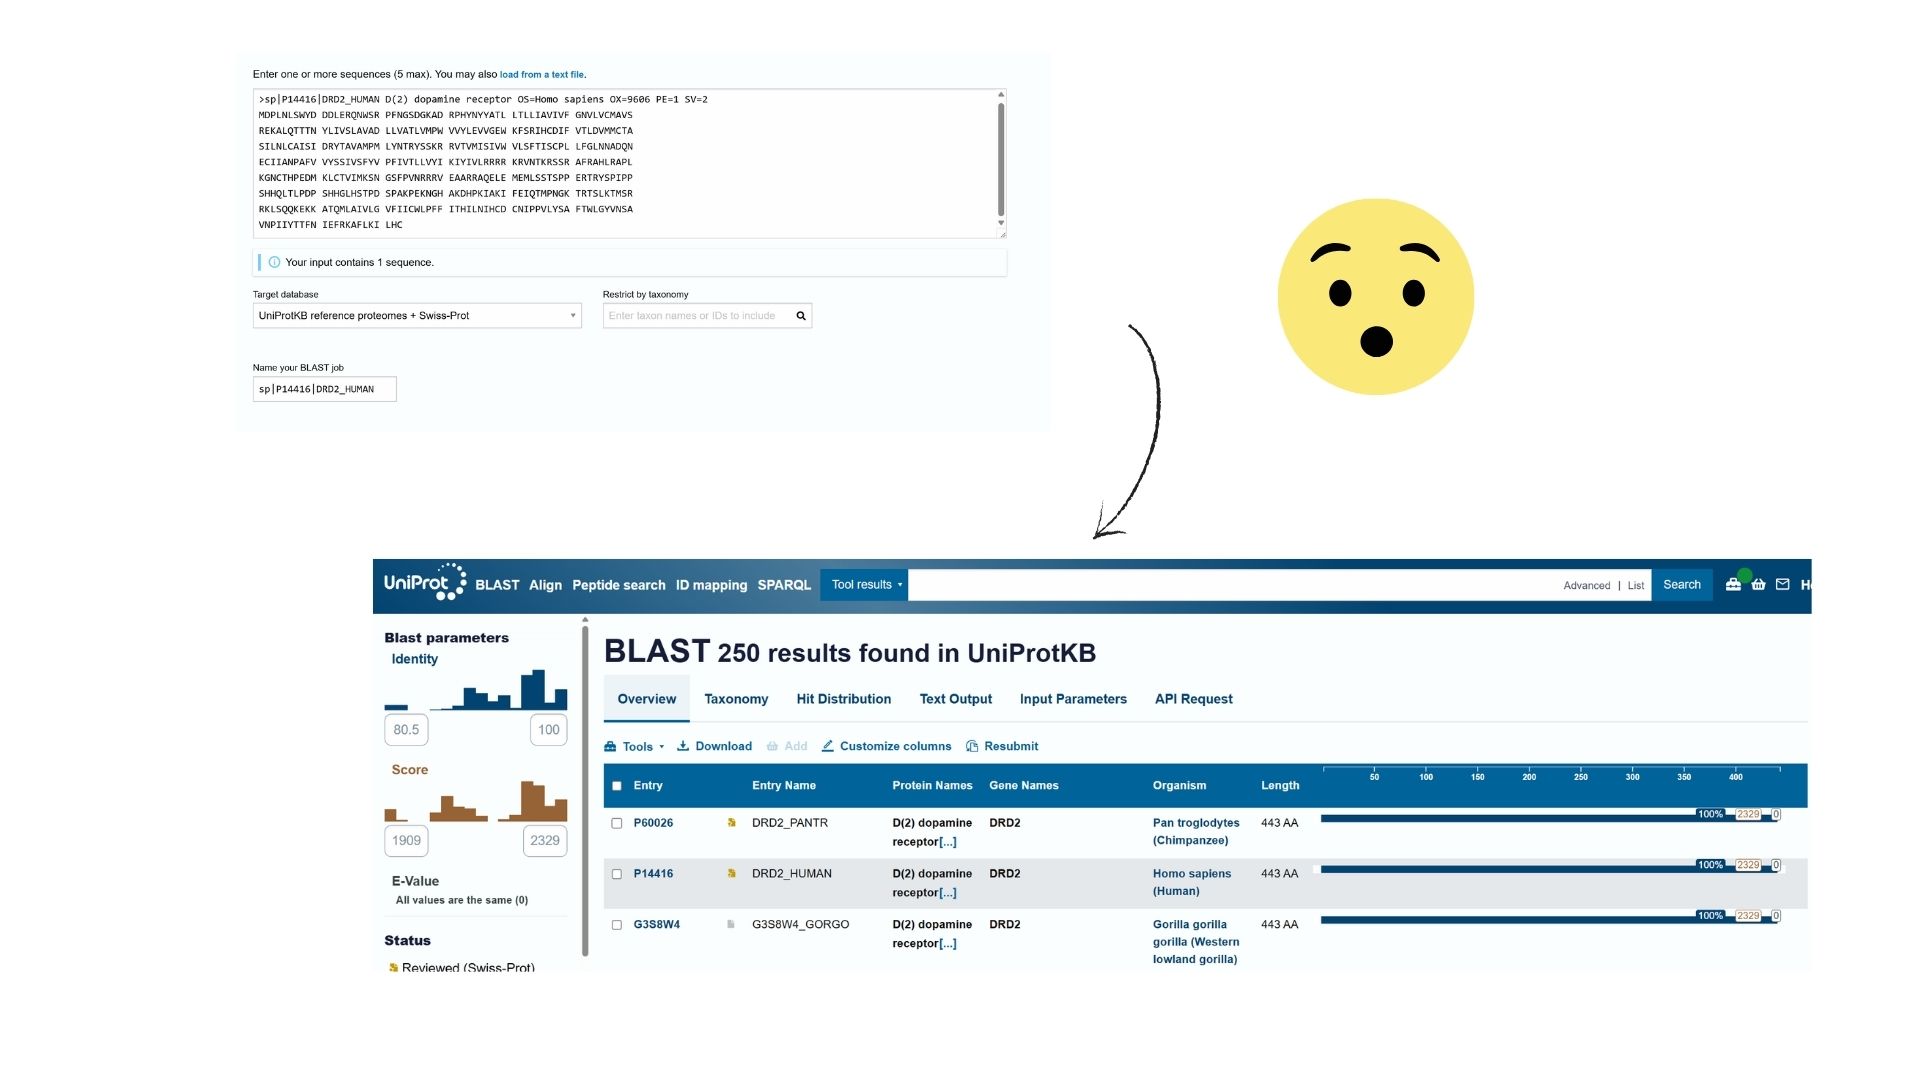This screenshot has height=1080, width=1920.
Task: Open the Gorilla gorilla gorilla organism link
Action: (1196, 942)
